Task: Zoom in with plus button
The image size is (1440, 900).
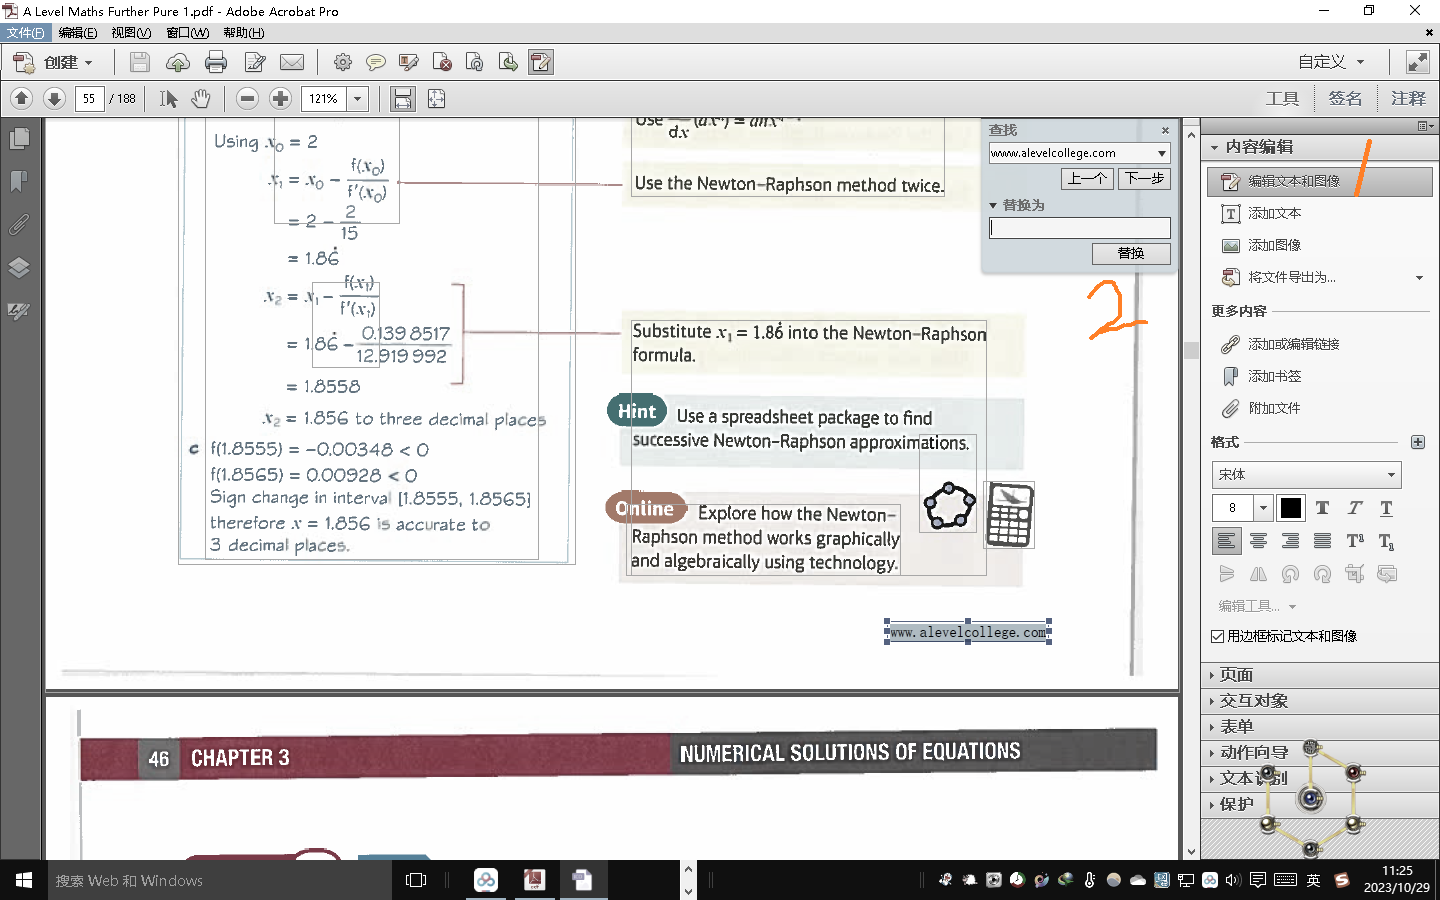Action: click(281, 98)
